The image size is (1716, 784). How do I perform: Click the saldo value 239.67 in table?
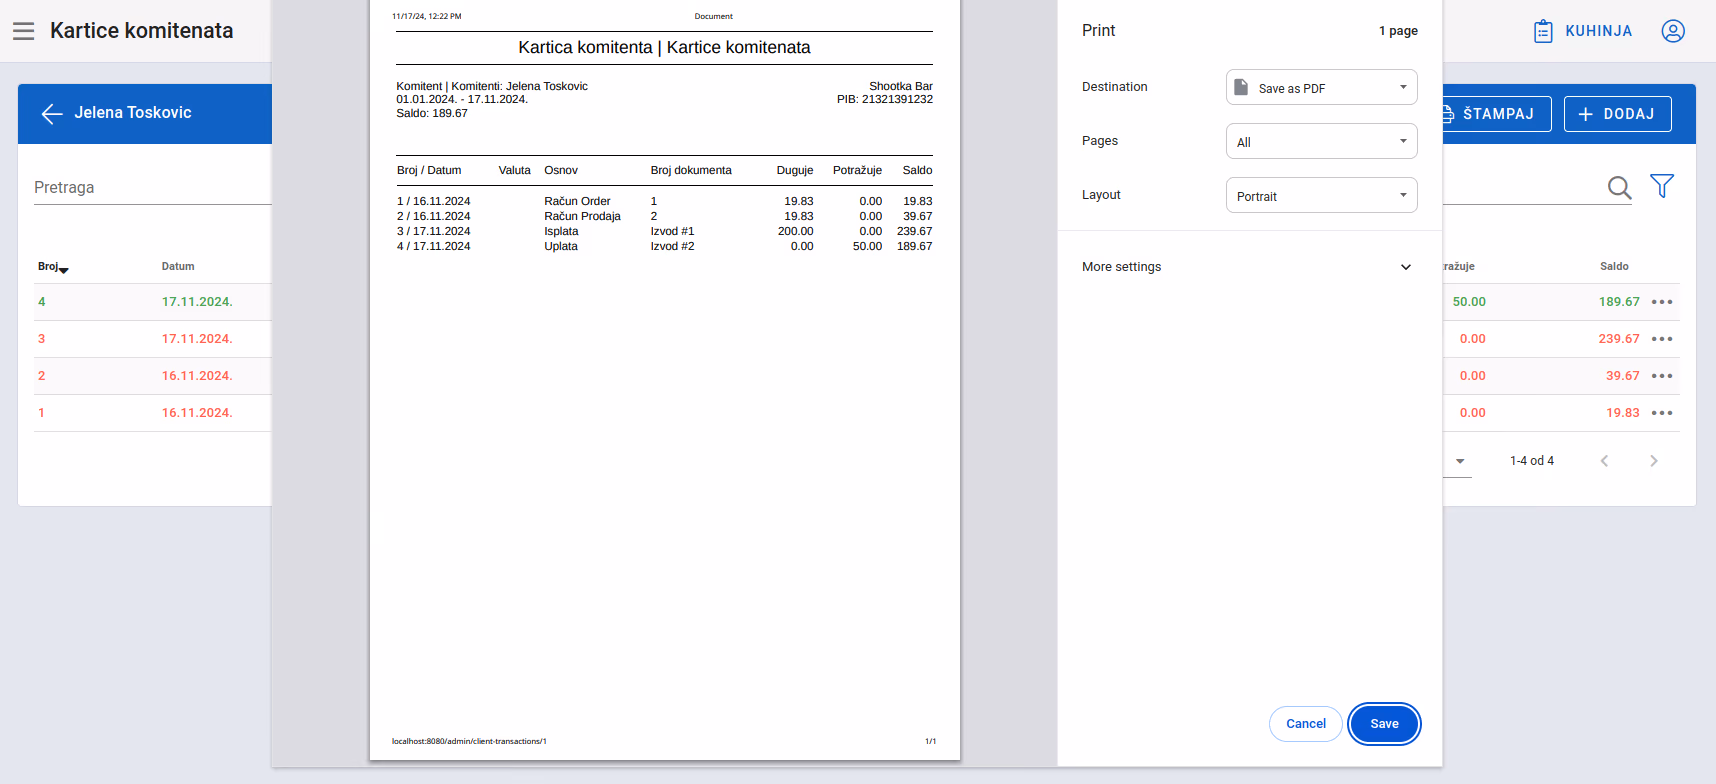point(1619,339)
